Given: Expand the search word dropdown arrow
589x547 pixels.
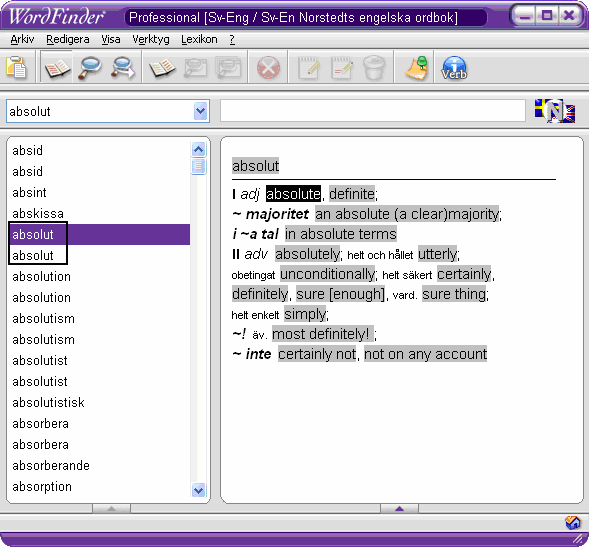Looking at the screenshot, I should pyautogui.click(x=201, y=111).
